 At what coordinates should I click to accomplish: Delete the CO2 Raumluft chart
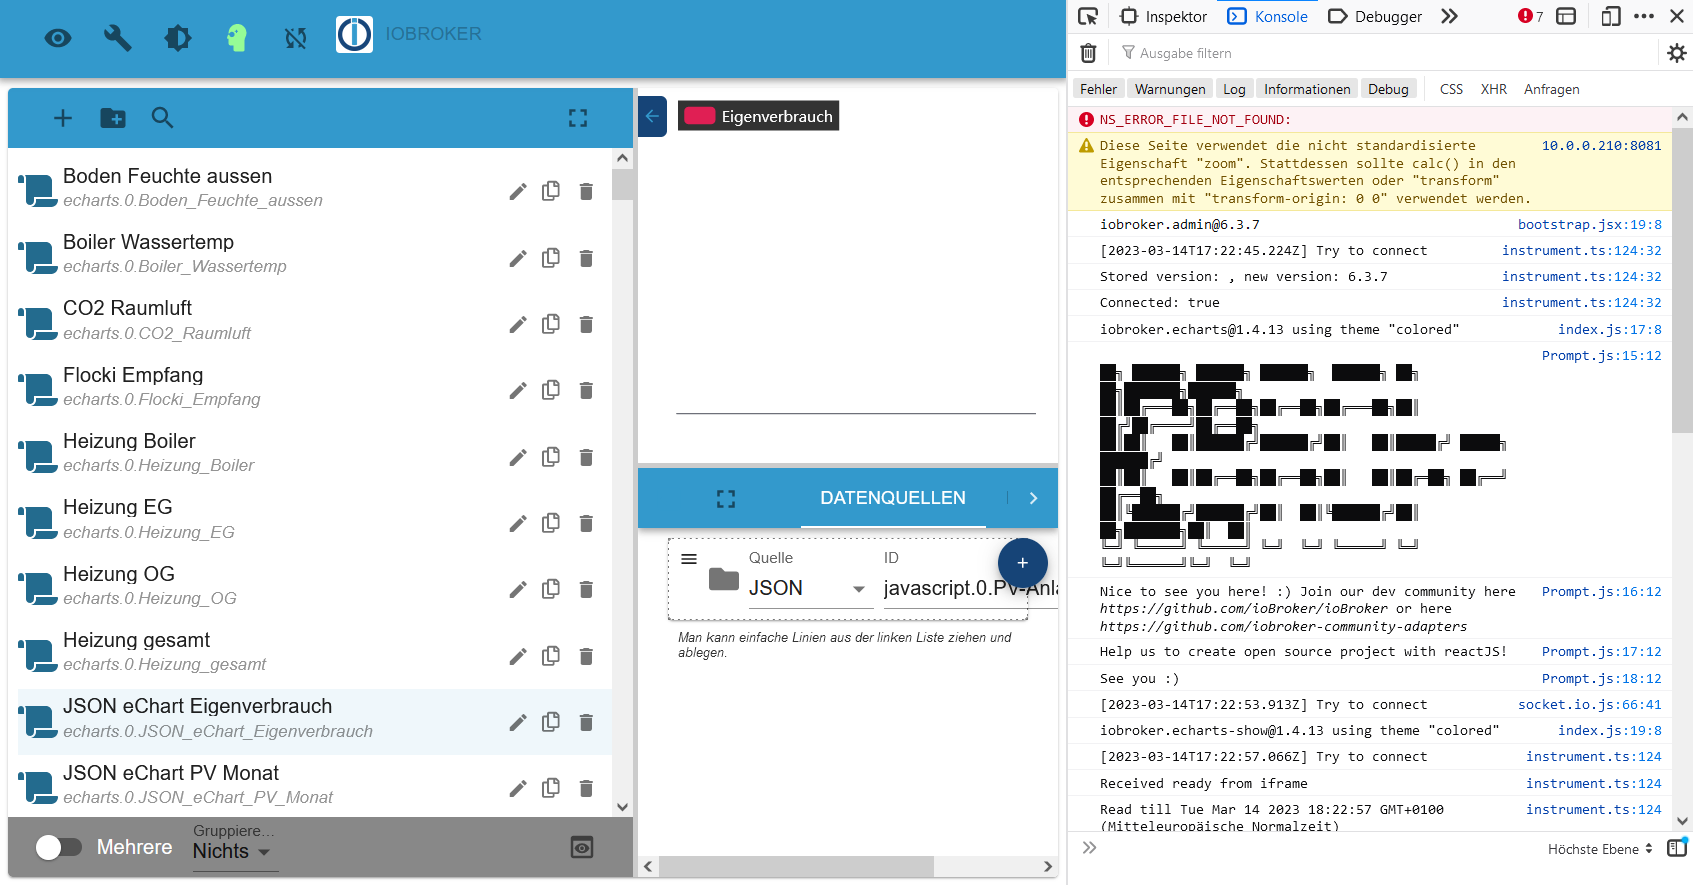(586, 324)
